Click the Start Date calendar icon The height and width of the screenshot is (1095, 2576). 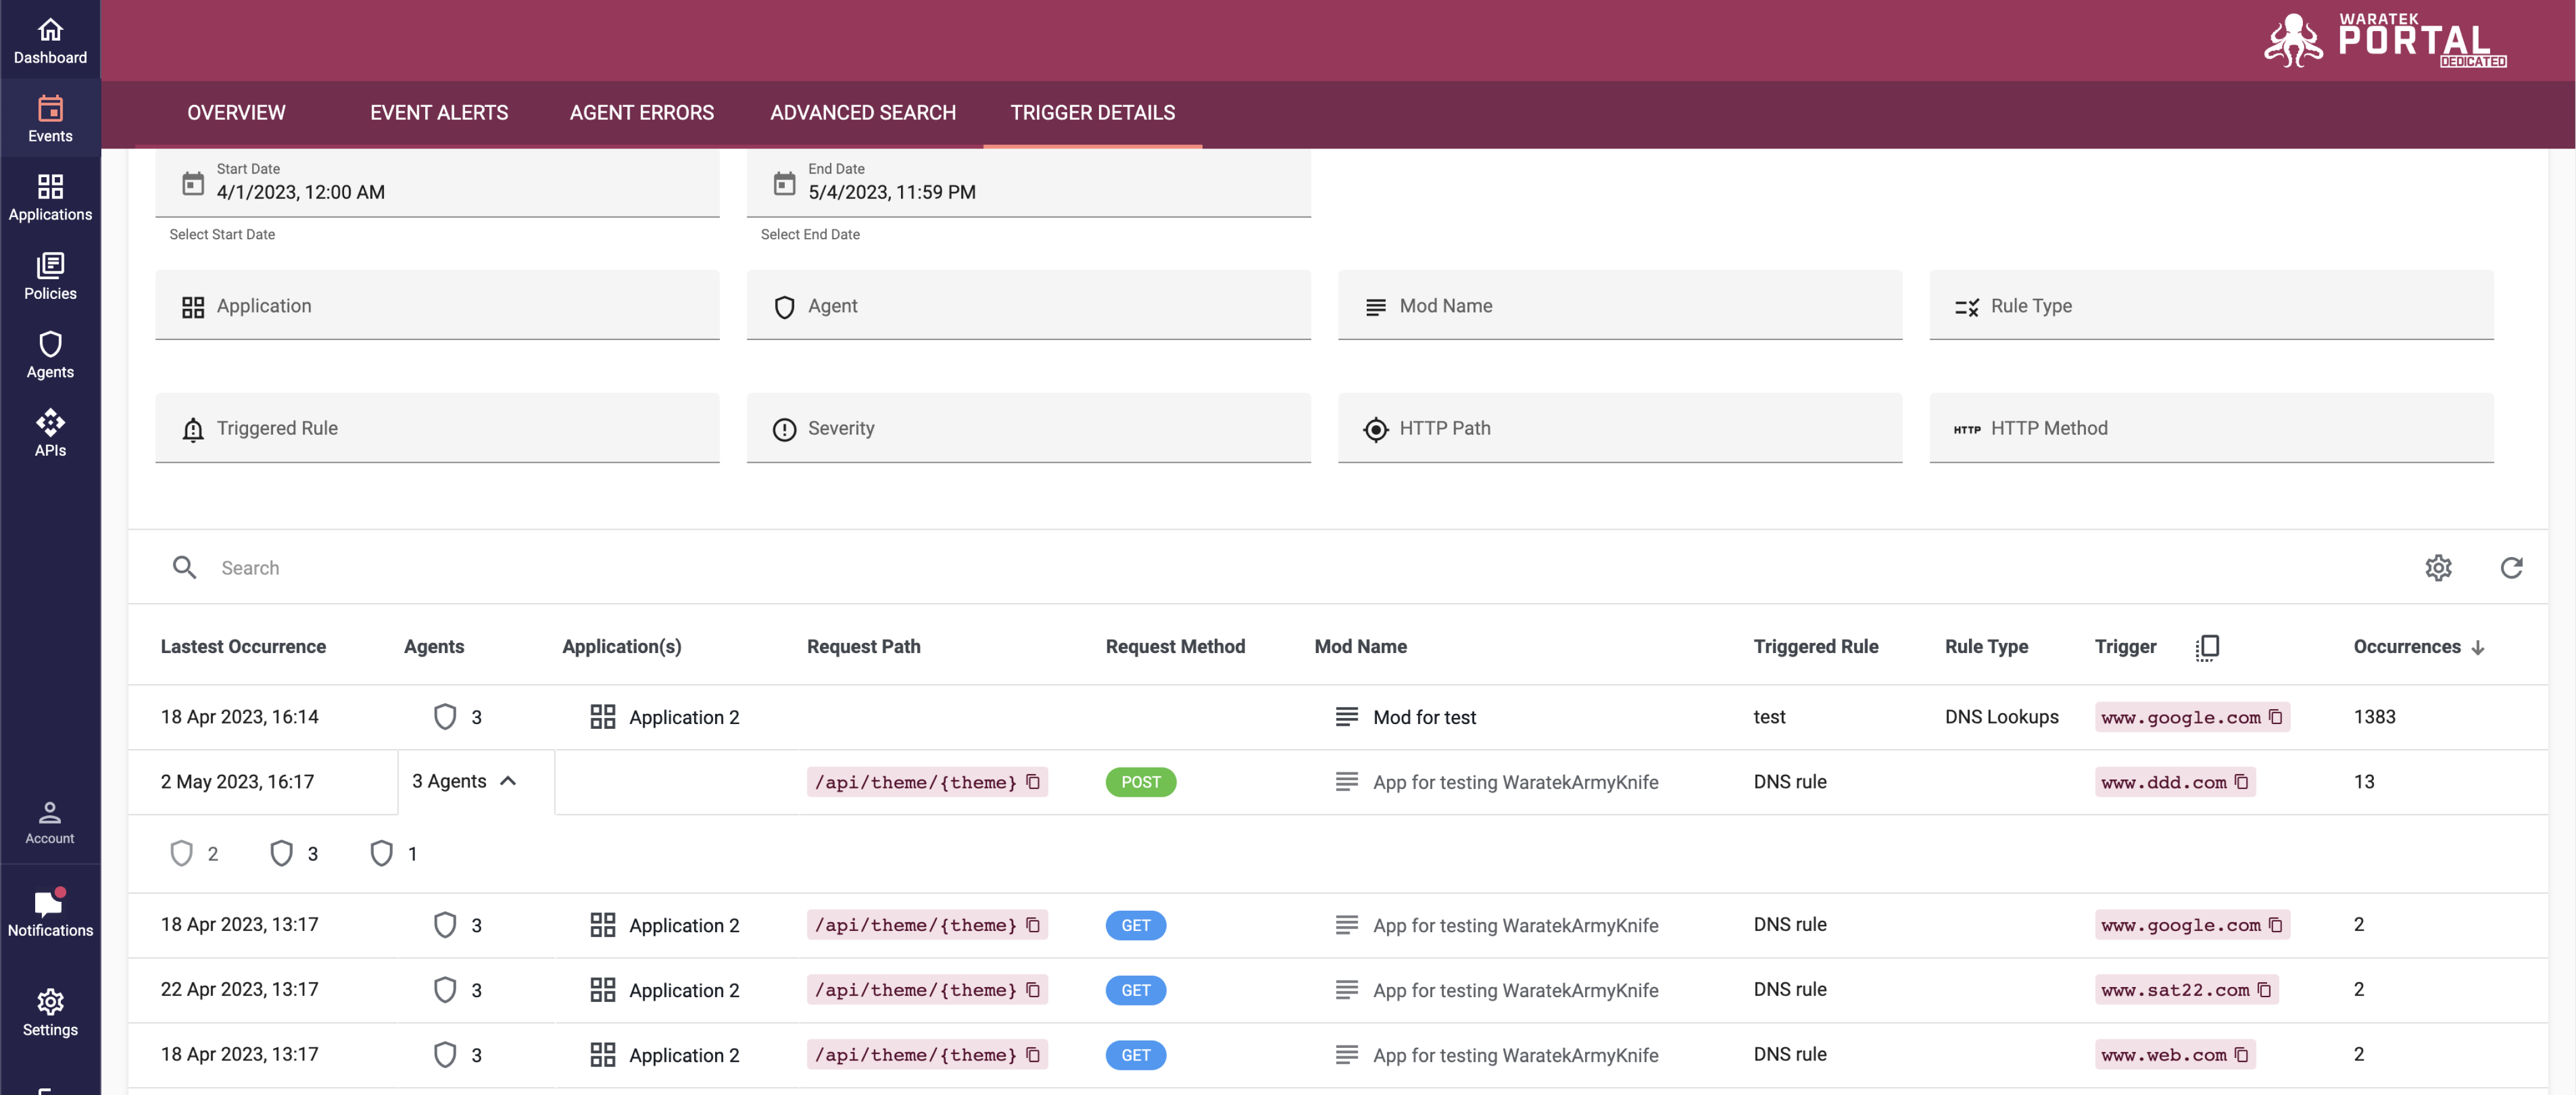tap(193, 183)
